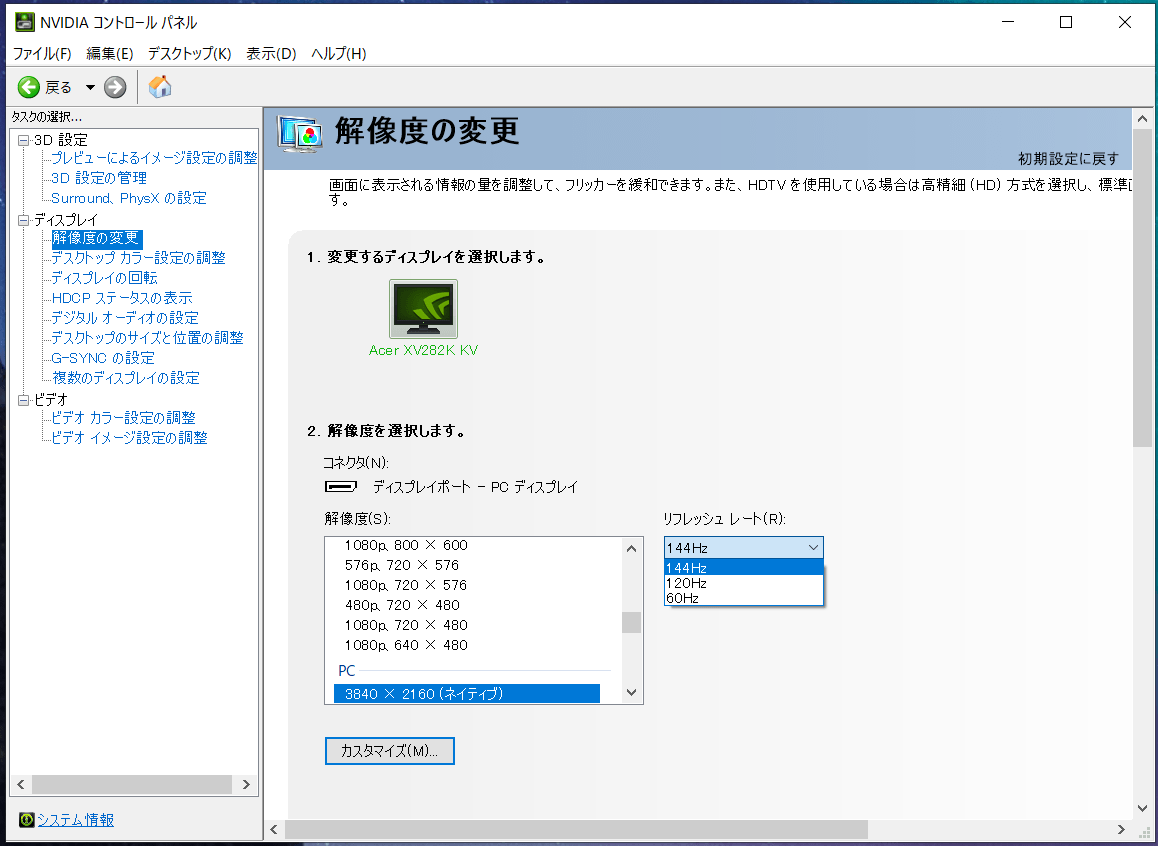Click the task tree horizontal scrollbar thumb
The height and width of the screenshot is (846, 1158).
(131, 784)
